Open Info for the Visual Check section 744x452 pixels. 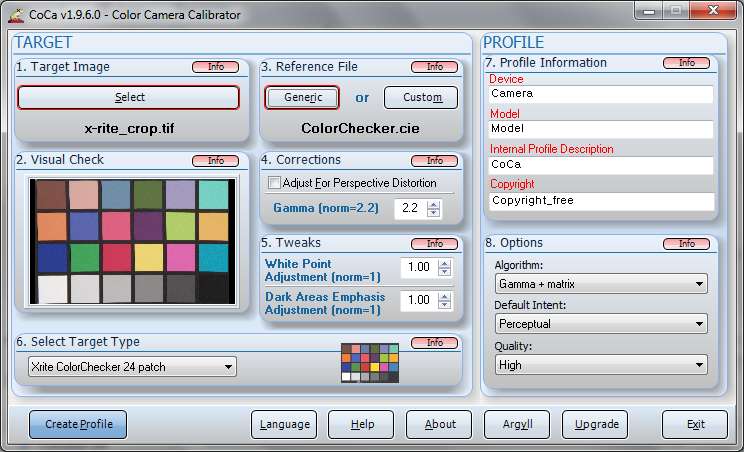(x=216, y=160)
